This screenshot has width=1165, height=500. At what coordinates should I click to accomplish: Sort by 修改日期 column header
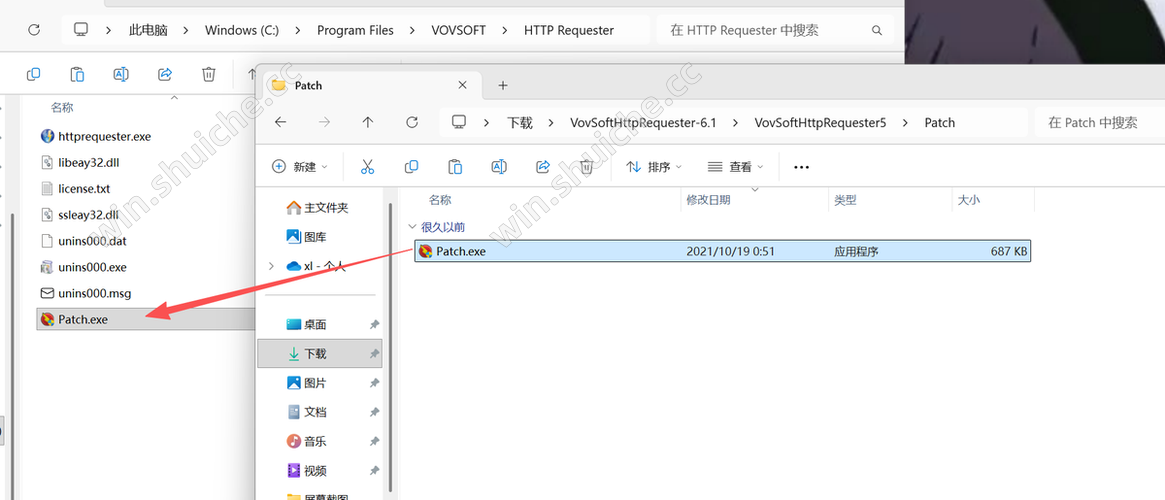pos(708,200)
